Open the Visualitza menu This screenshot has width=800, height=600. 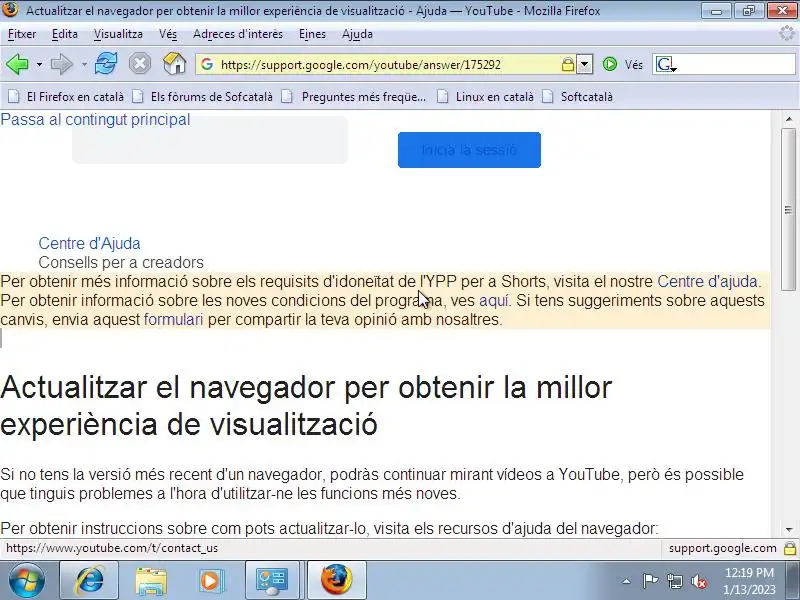pos(118,34)
